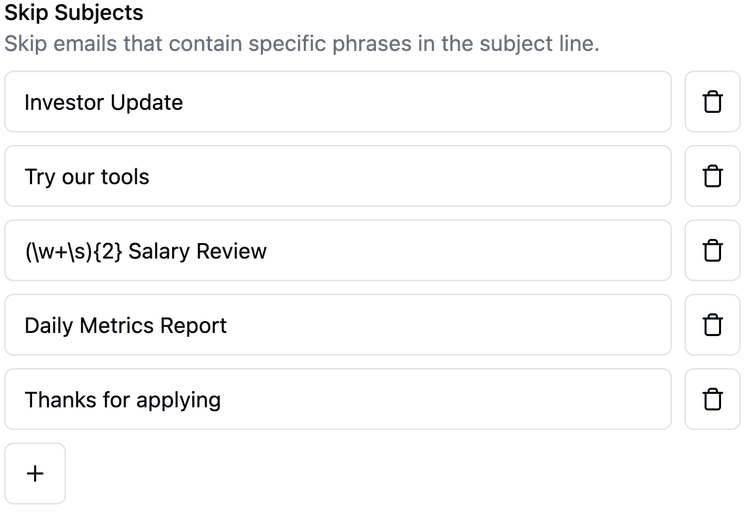750x512 pixels.
Task: Click the Investor Update text field
Action: click(338, 102)
